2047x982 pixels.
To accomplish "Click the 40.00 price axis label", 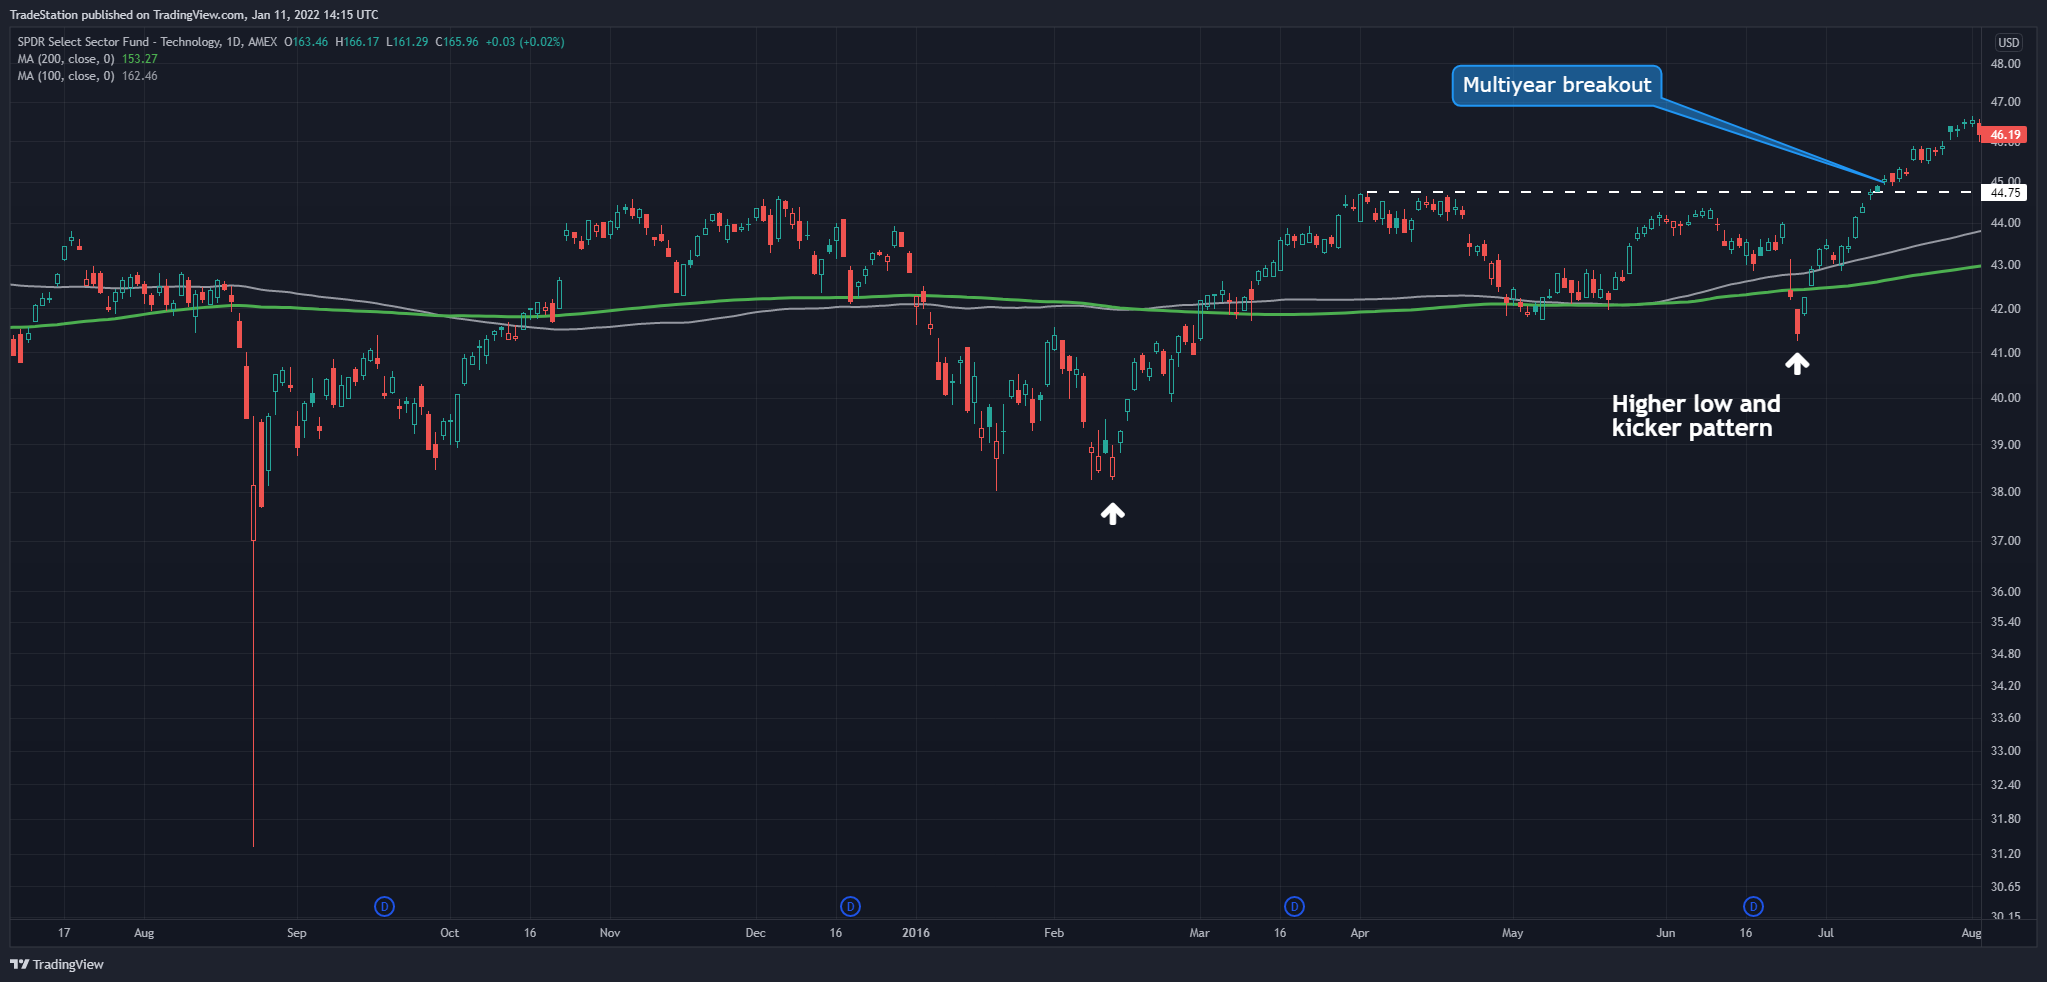I will tap(2005, 398).
